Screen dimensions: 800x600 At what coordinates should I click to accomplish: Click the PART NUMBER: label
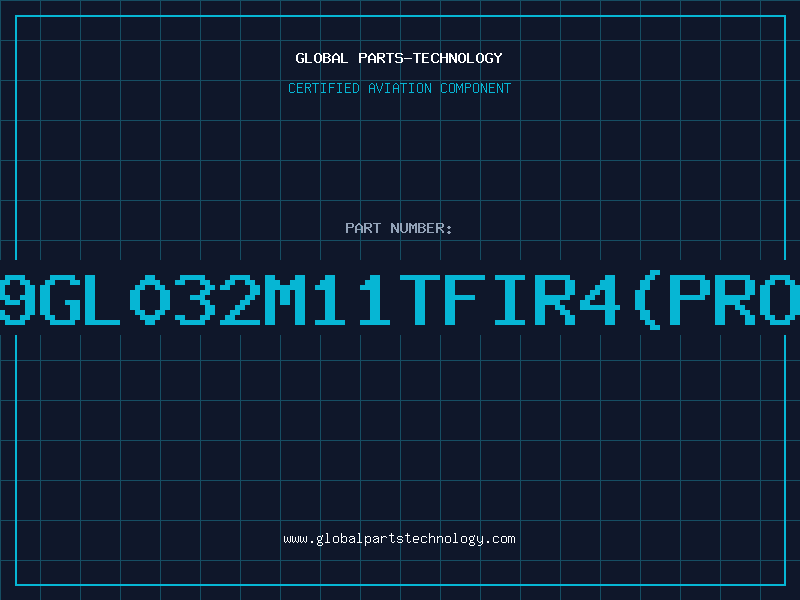[x=398, y=228]
